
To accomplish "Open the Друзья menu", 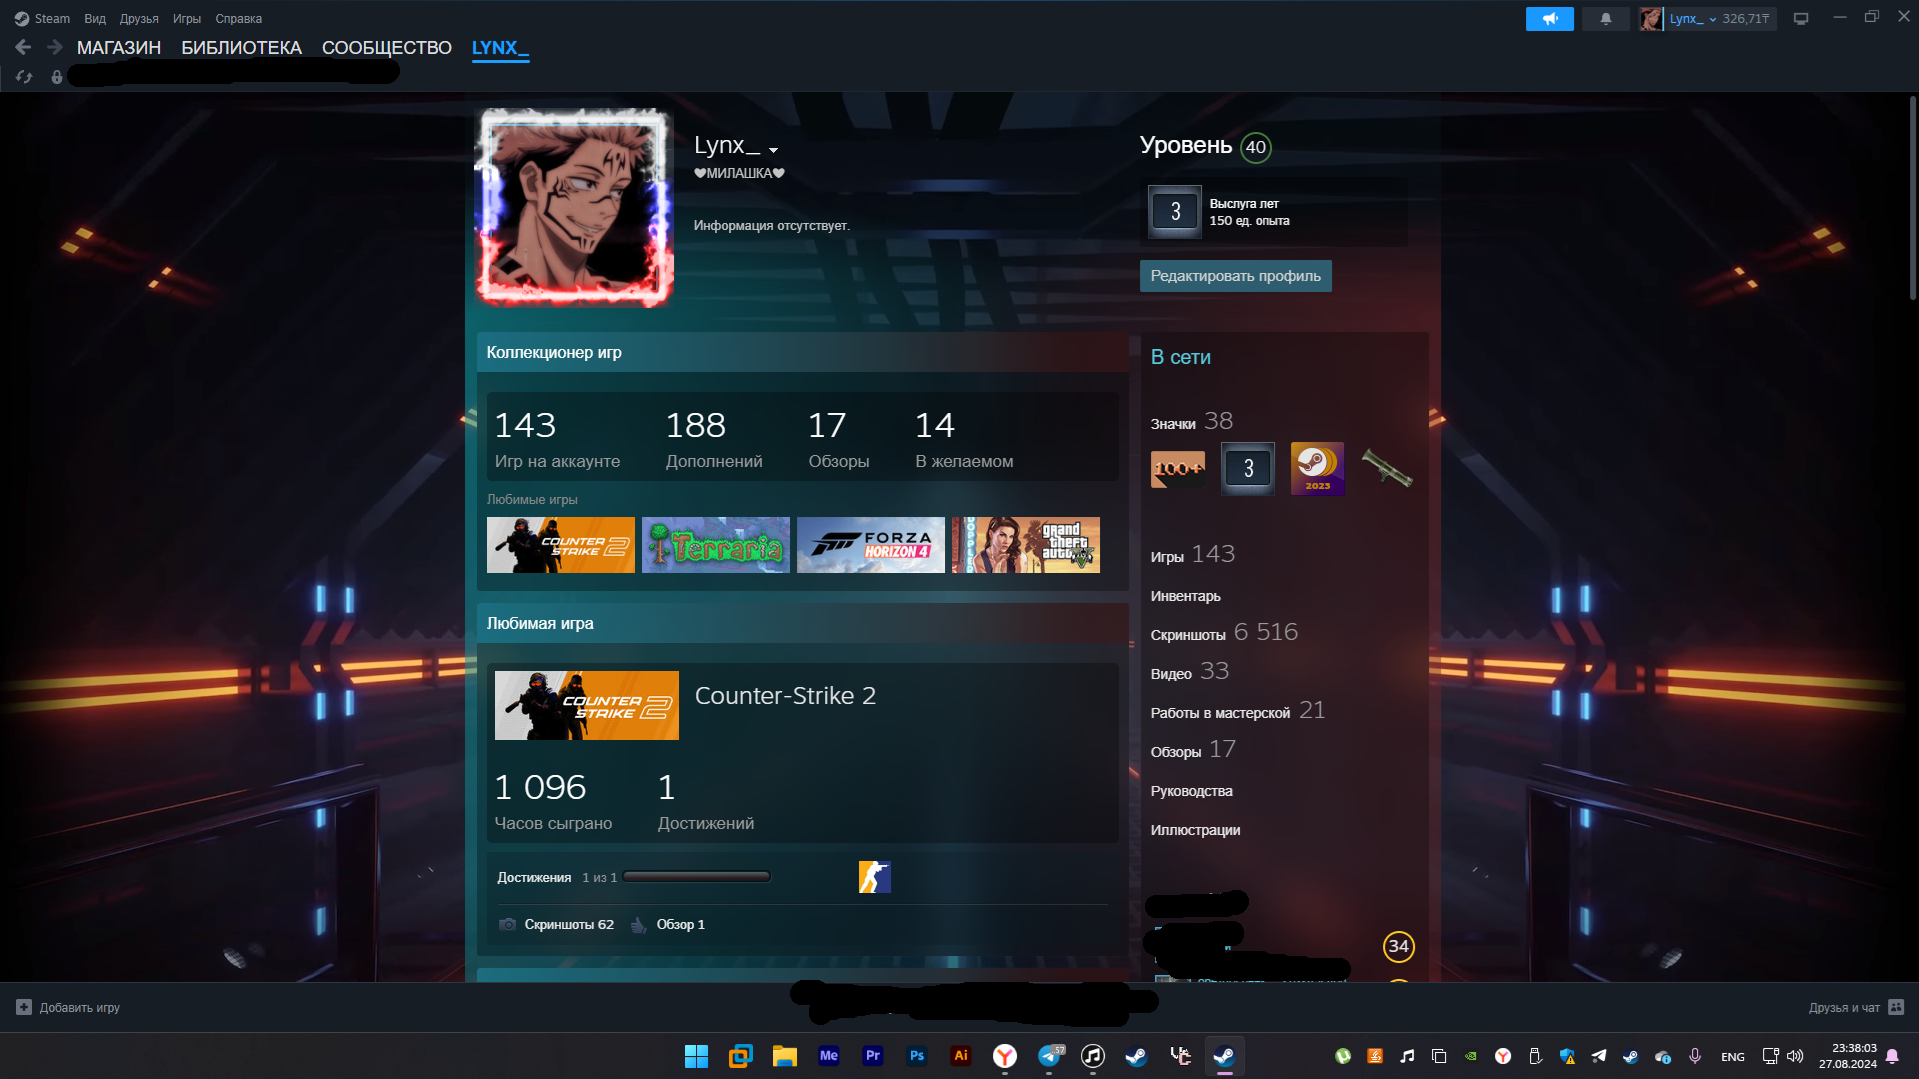I will pos(139,19).
